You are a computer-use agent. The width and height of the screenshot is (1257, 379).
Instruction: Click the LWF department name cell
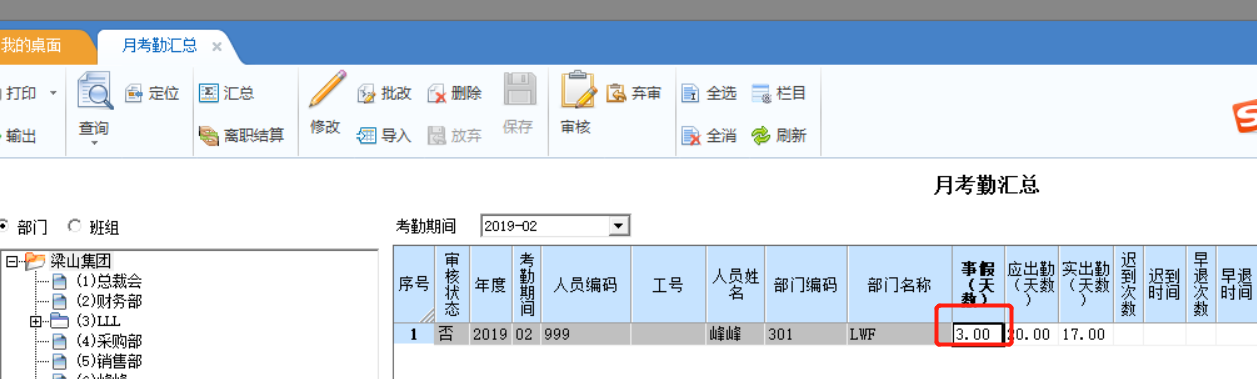click(x=898, y=334)
